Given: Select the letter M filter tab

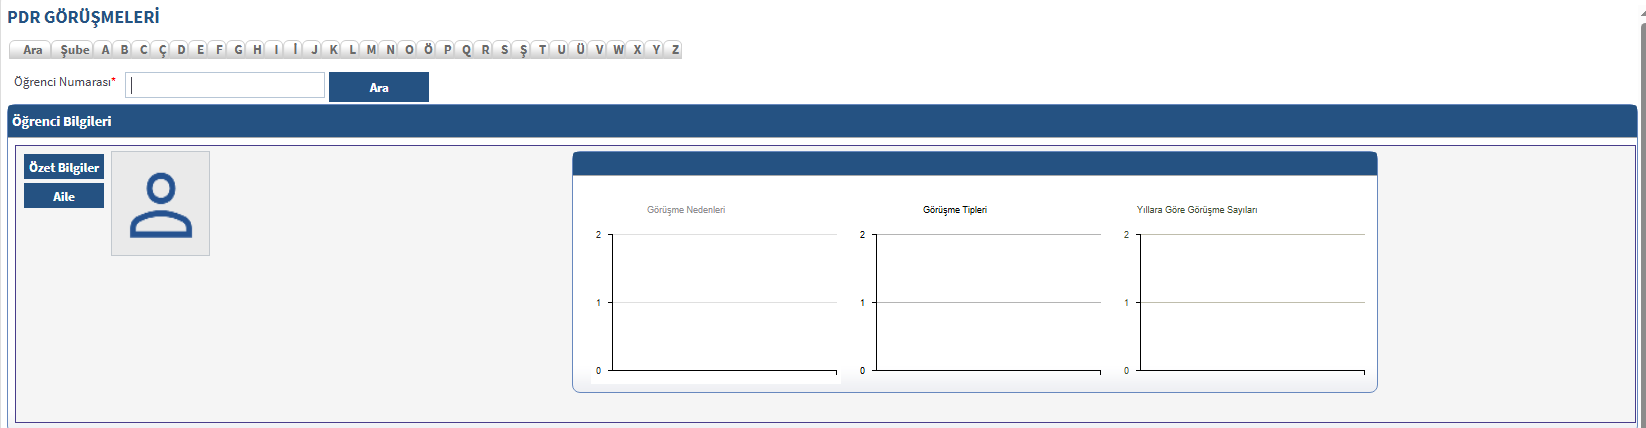Looking at the screenshot, I should pos(371,50).
